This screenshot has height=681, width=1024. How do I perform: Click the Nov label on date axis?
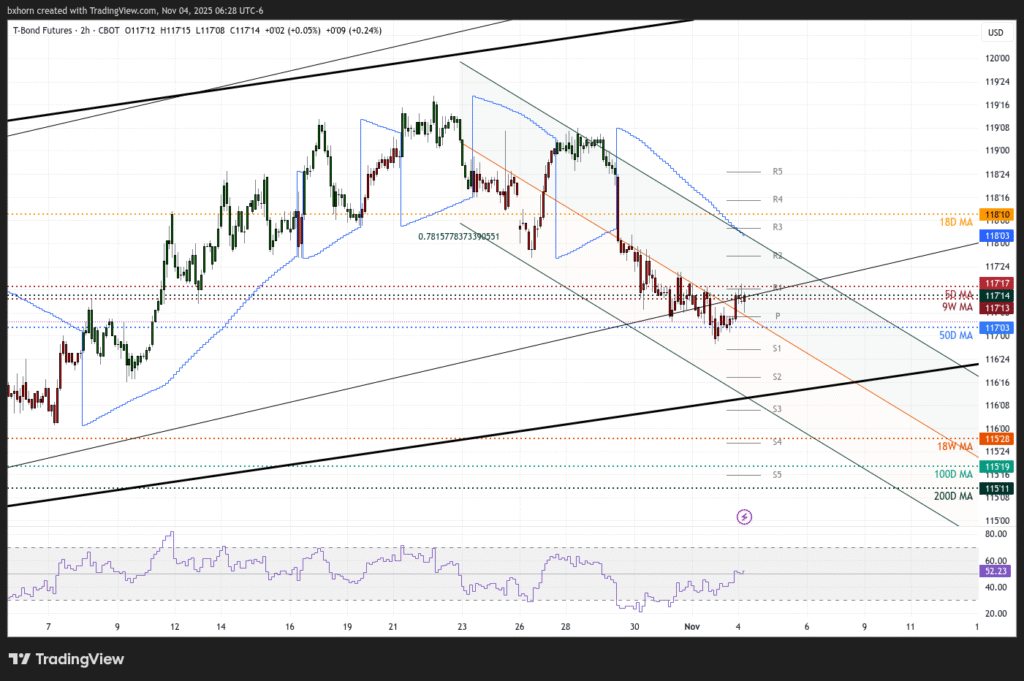692,626
